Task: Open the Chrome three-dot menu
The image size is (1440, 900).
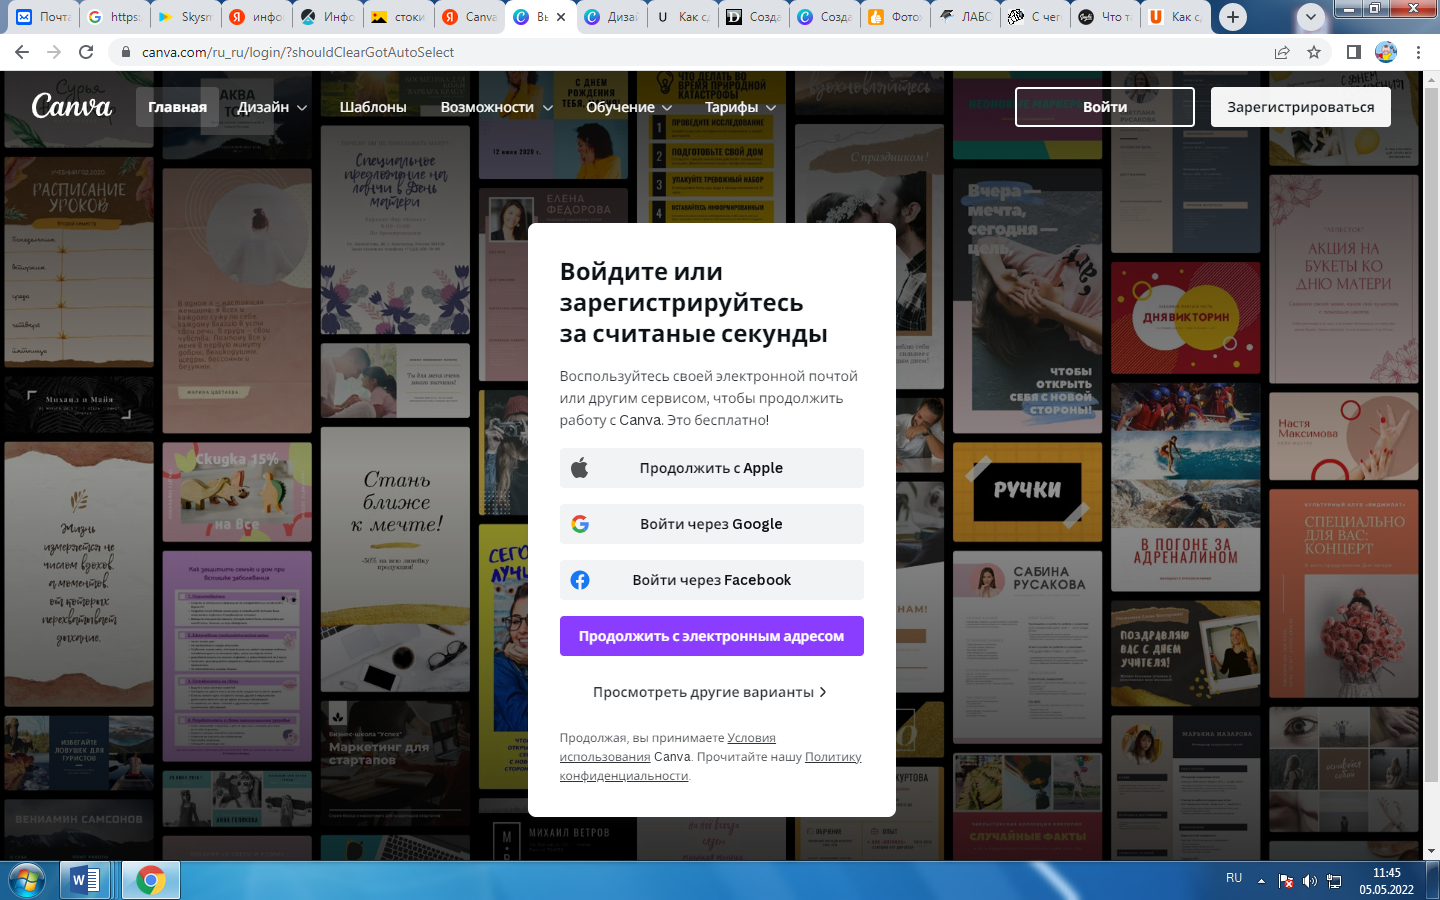Action: [1418, 52]
